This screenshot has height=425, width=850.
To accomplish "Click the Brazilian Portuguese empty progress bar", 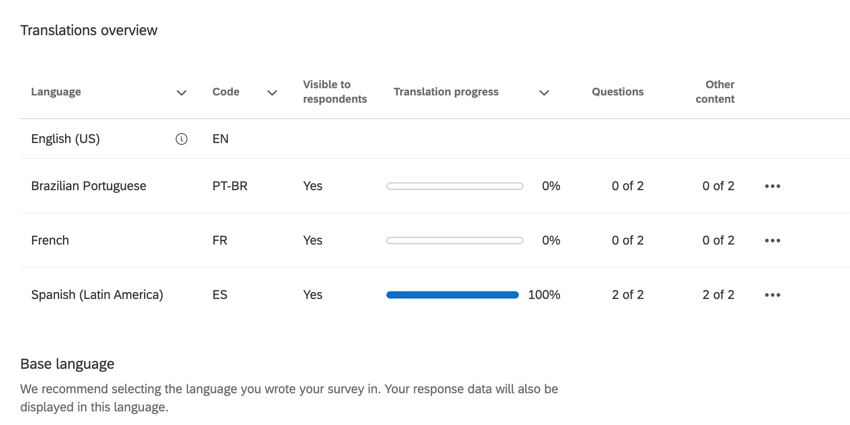I will (x=454, y=186).
